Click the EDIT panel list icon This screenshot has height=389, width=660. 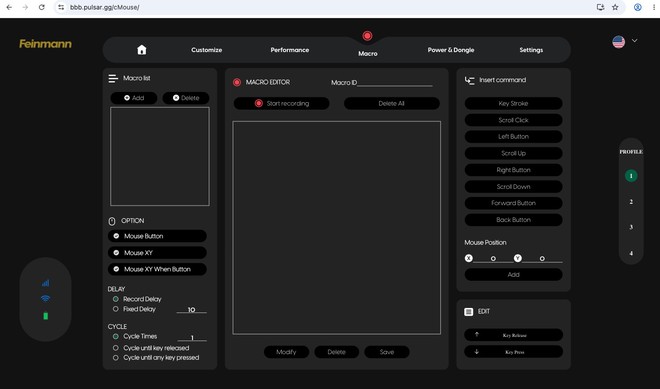(x=468, y=312)
